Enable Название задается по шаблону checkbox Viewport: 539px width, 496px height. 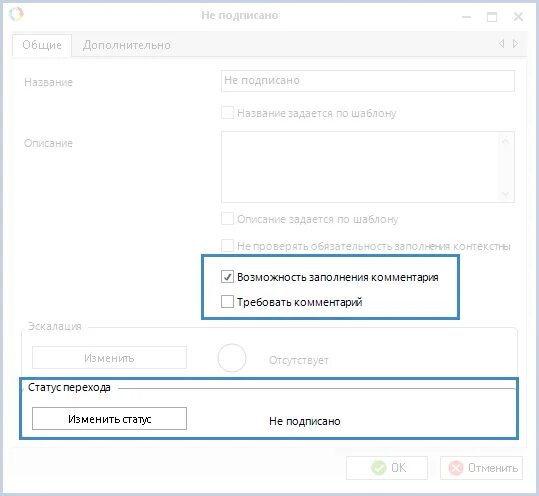click(x=227, y=113)
